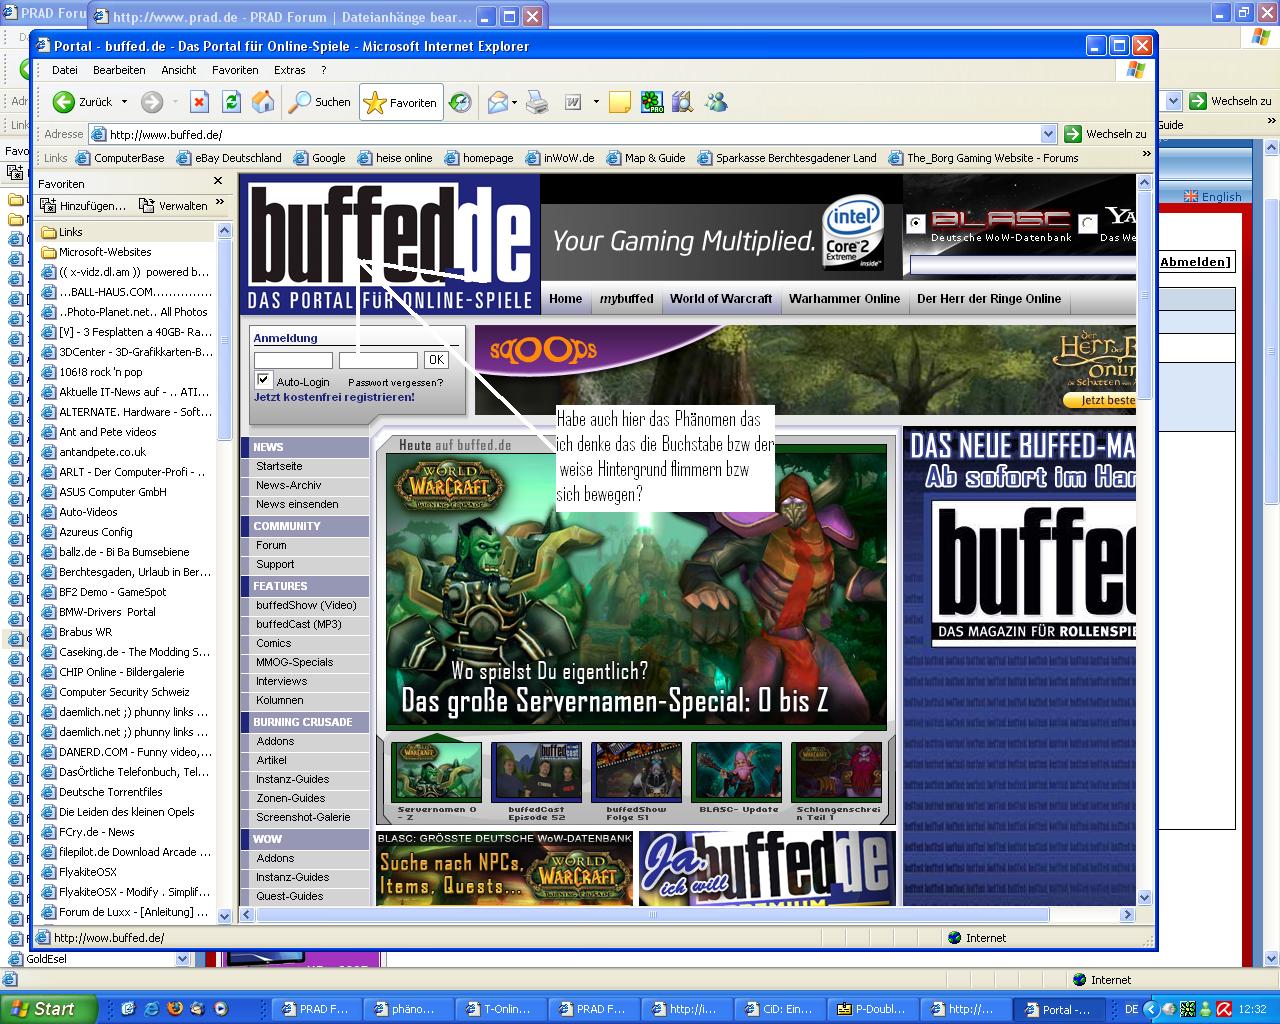Viewport: 1280px width, 1024px height.
Task: Click 'Jetzt kostenfrei registrieren!' link
Action: (x=334, y=397)
